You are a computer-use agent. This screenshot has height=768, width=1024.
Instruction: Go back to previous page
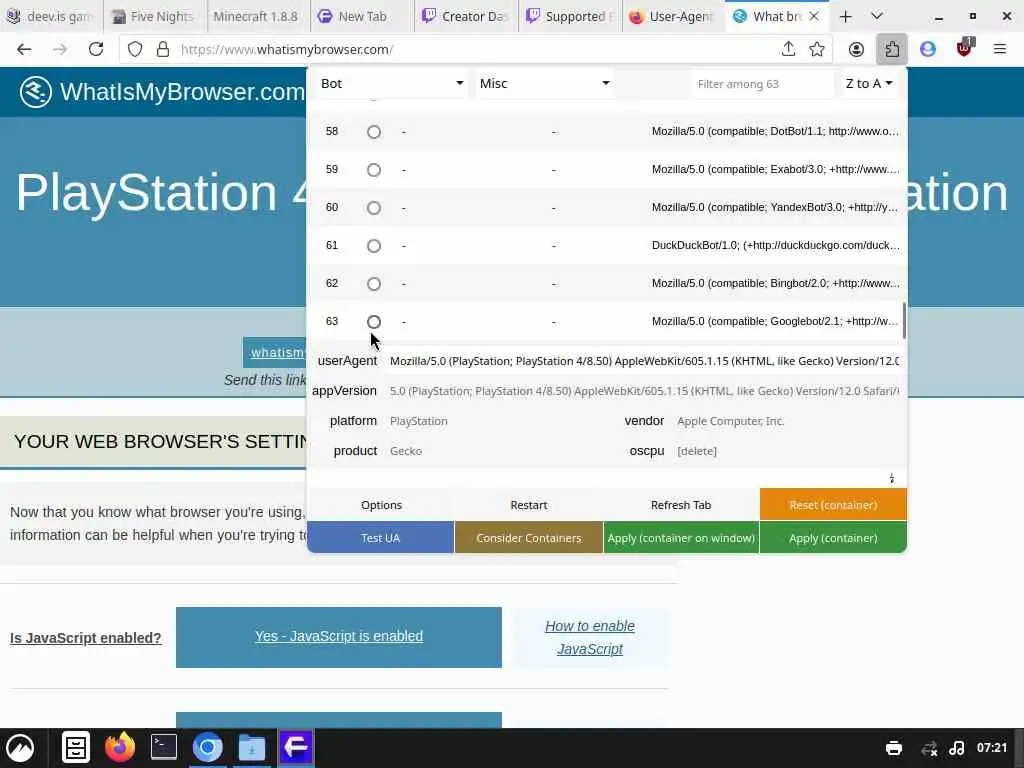tap(24, 49)
